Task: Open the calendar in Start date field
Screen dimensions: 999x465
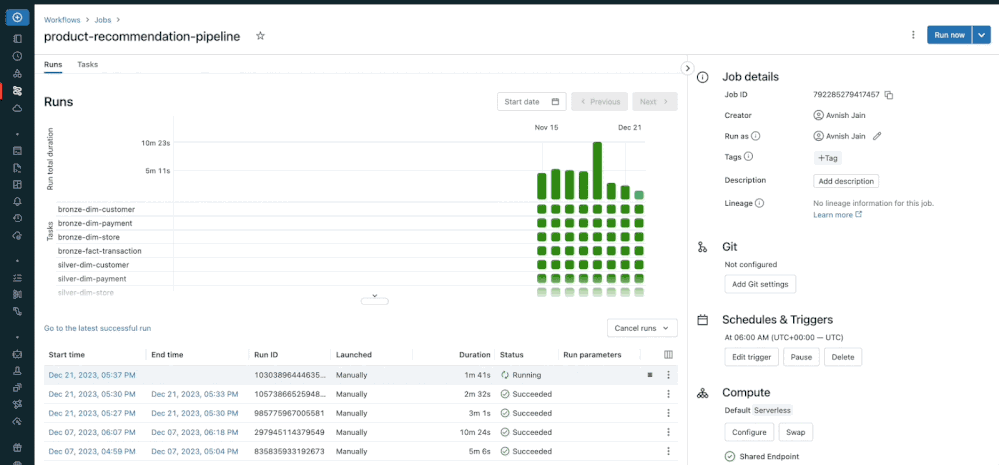Action: pos(556,102)
